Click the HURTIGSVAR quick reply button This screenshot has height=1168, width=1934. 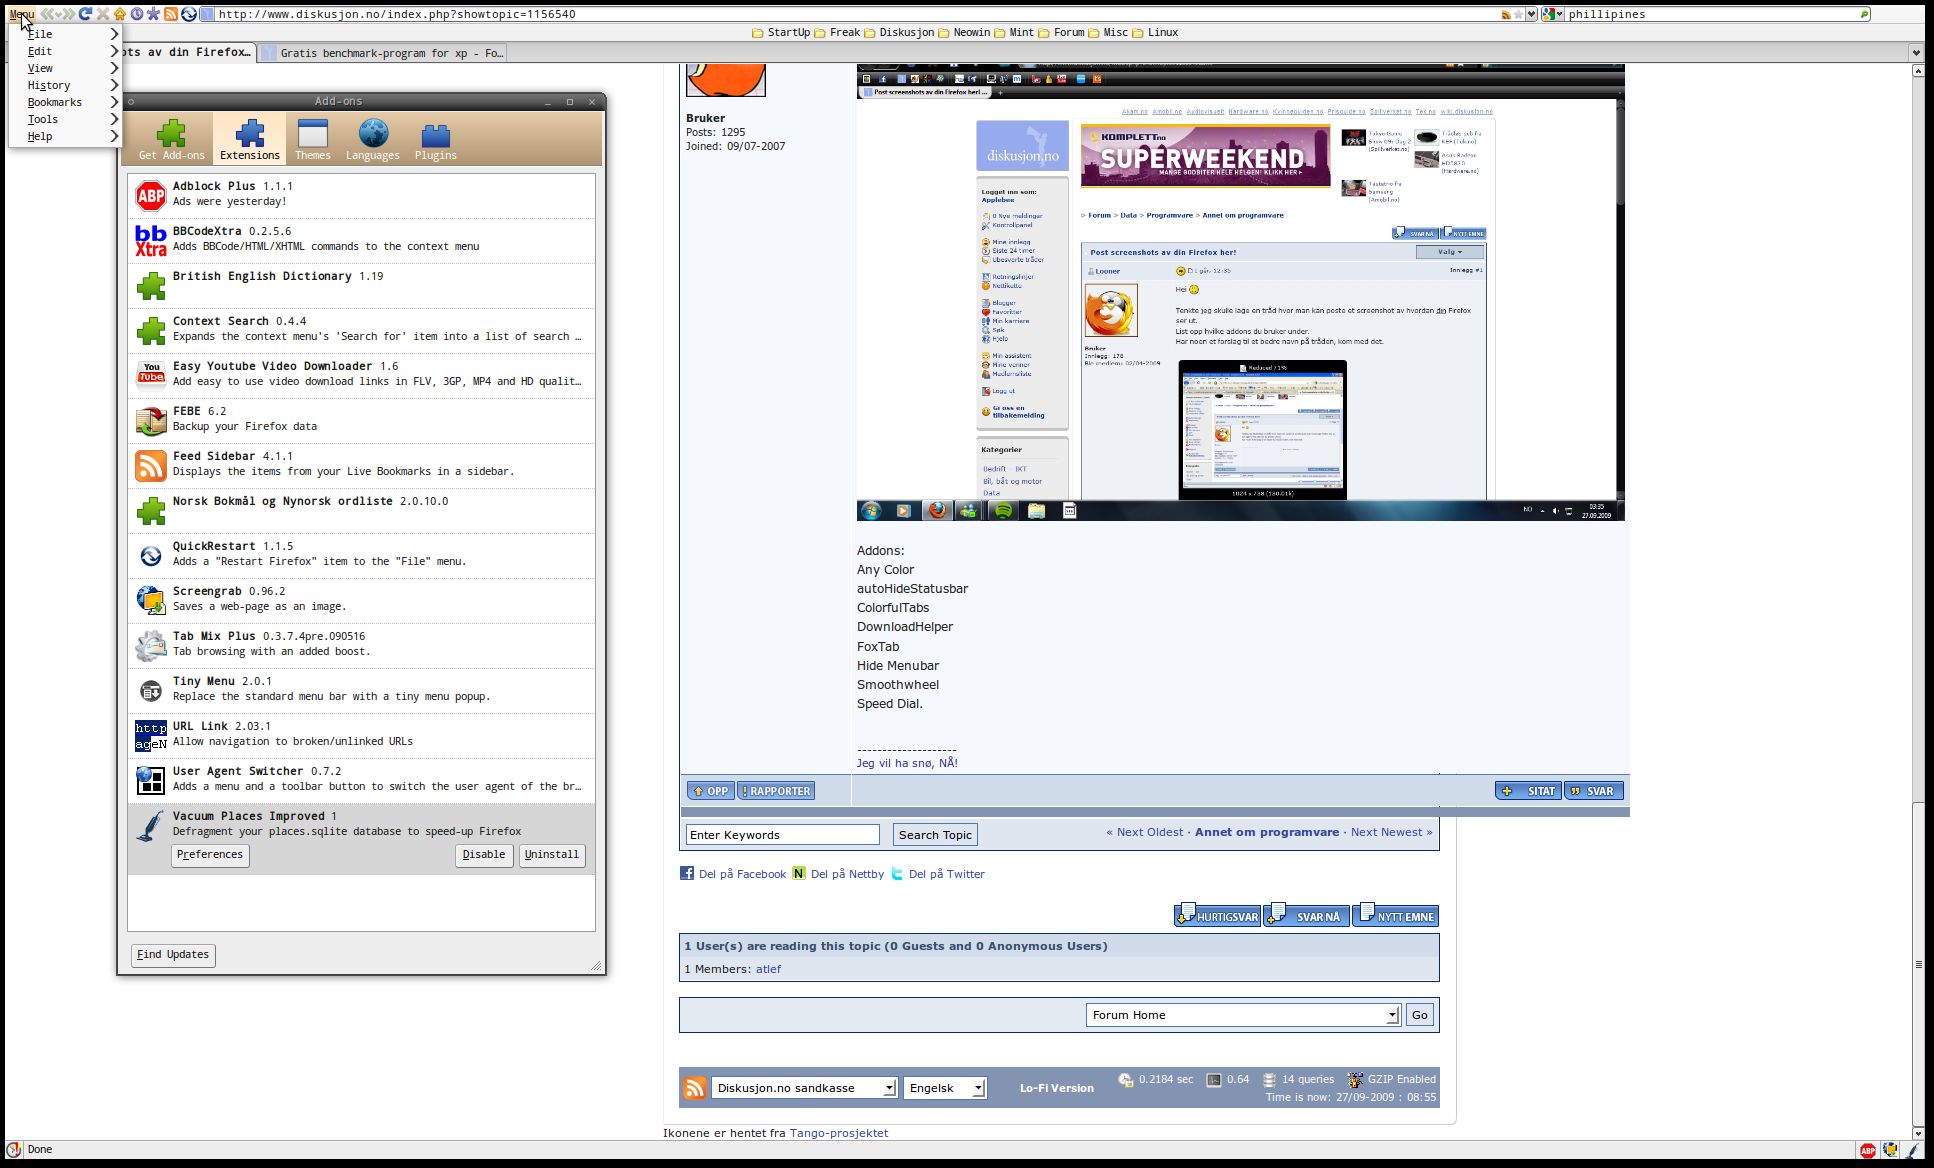click(x=1217, y=916)
